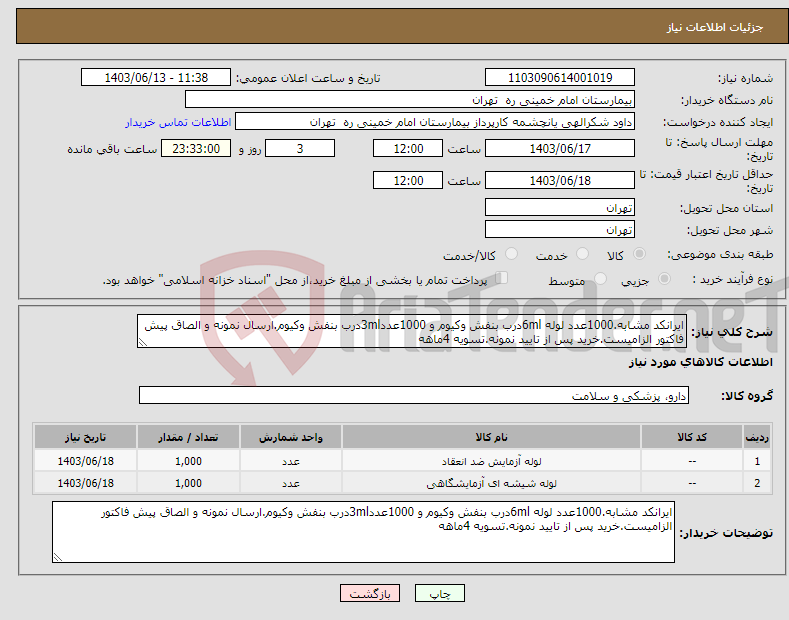Click item name لوله شیشه ای آزمایشگاهی
The height and width of the screenshot is (620, 789).
(x=491, y=483)
